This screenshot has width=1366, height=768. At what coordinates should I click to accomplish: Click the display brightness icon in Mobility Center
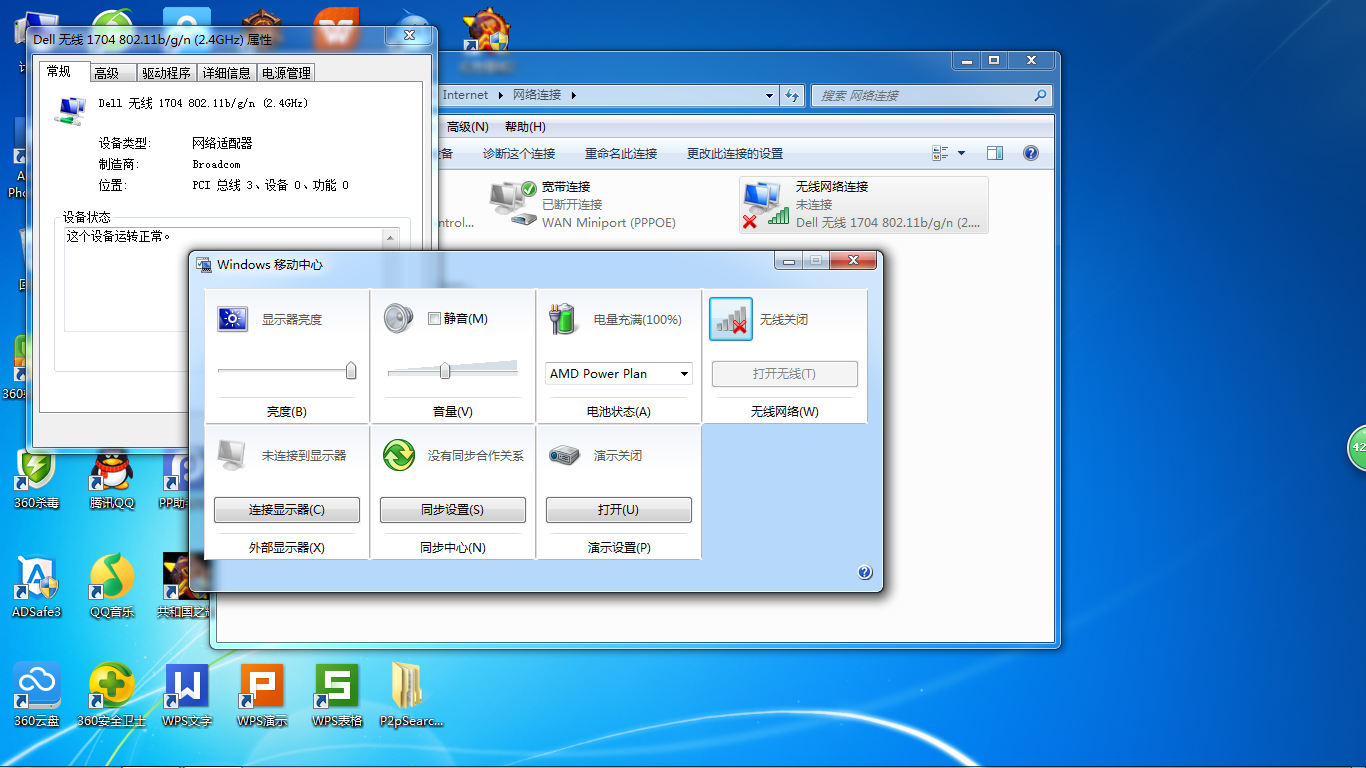(x=233, y=319)
